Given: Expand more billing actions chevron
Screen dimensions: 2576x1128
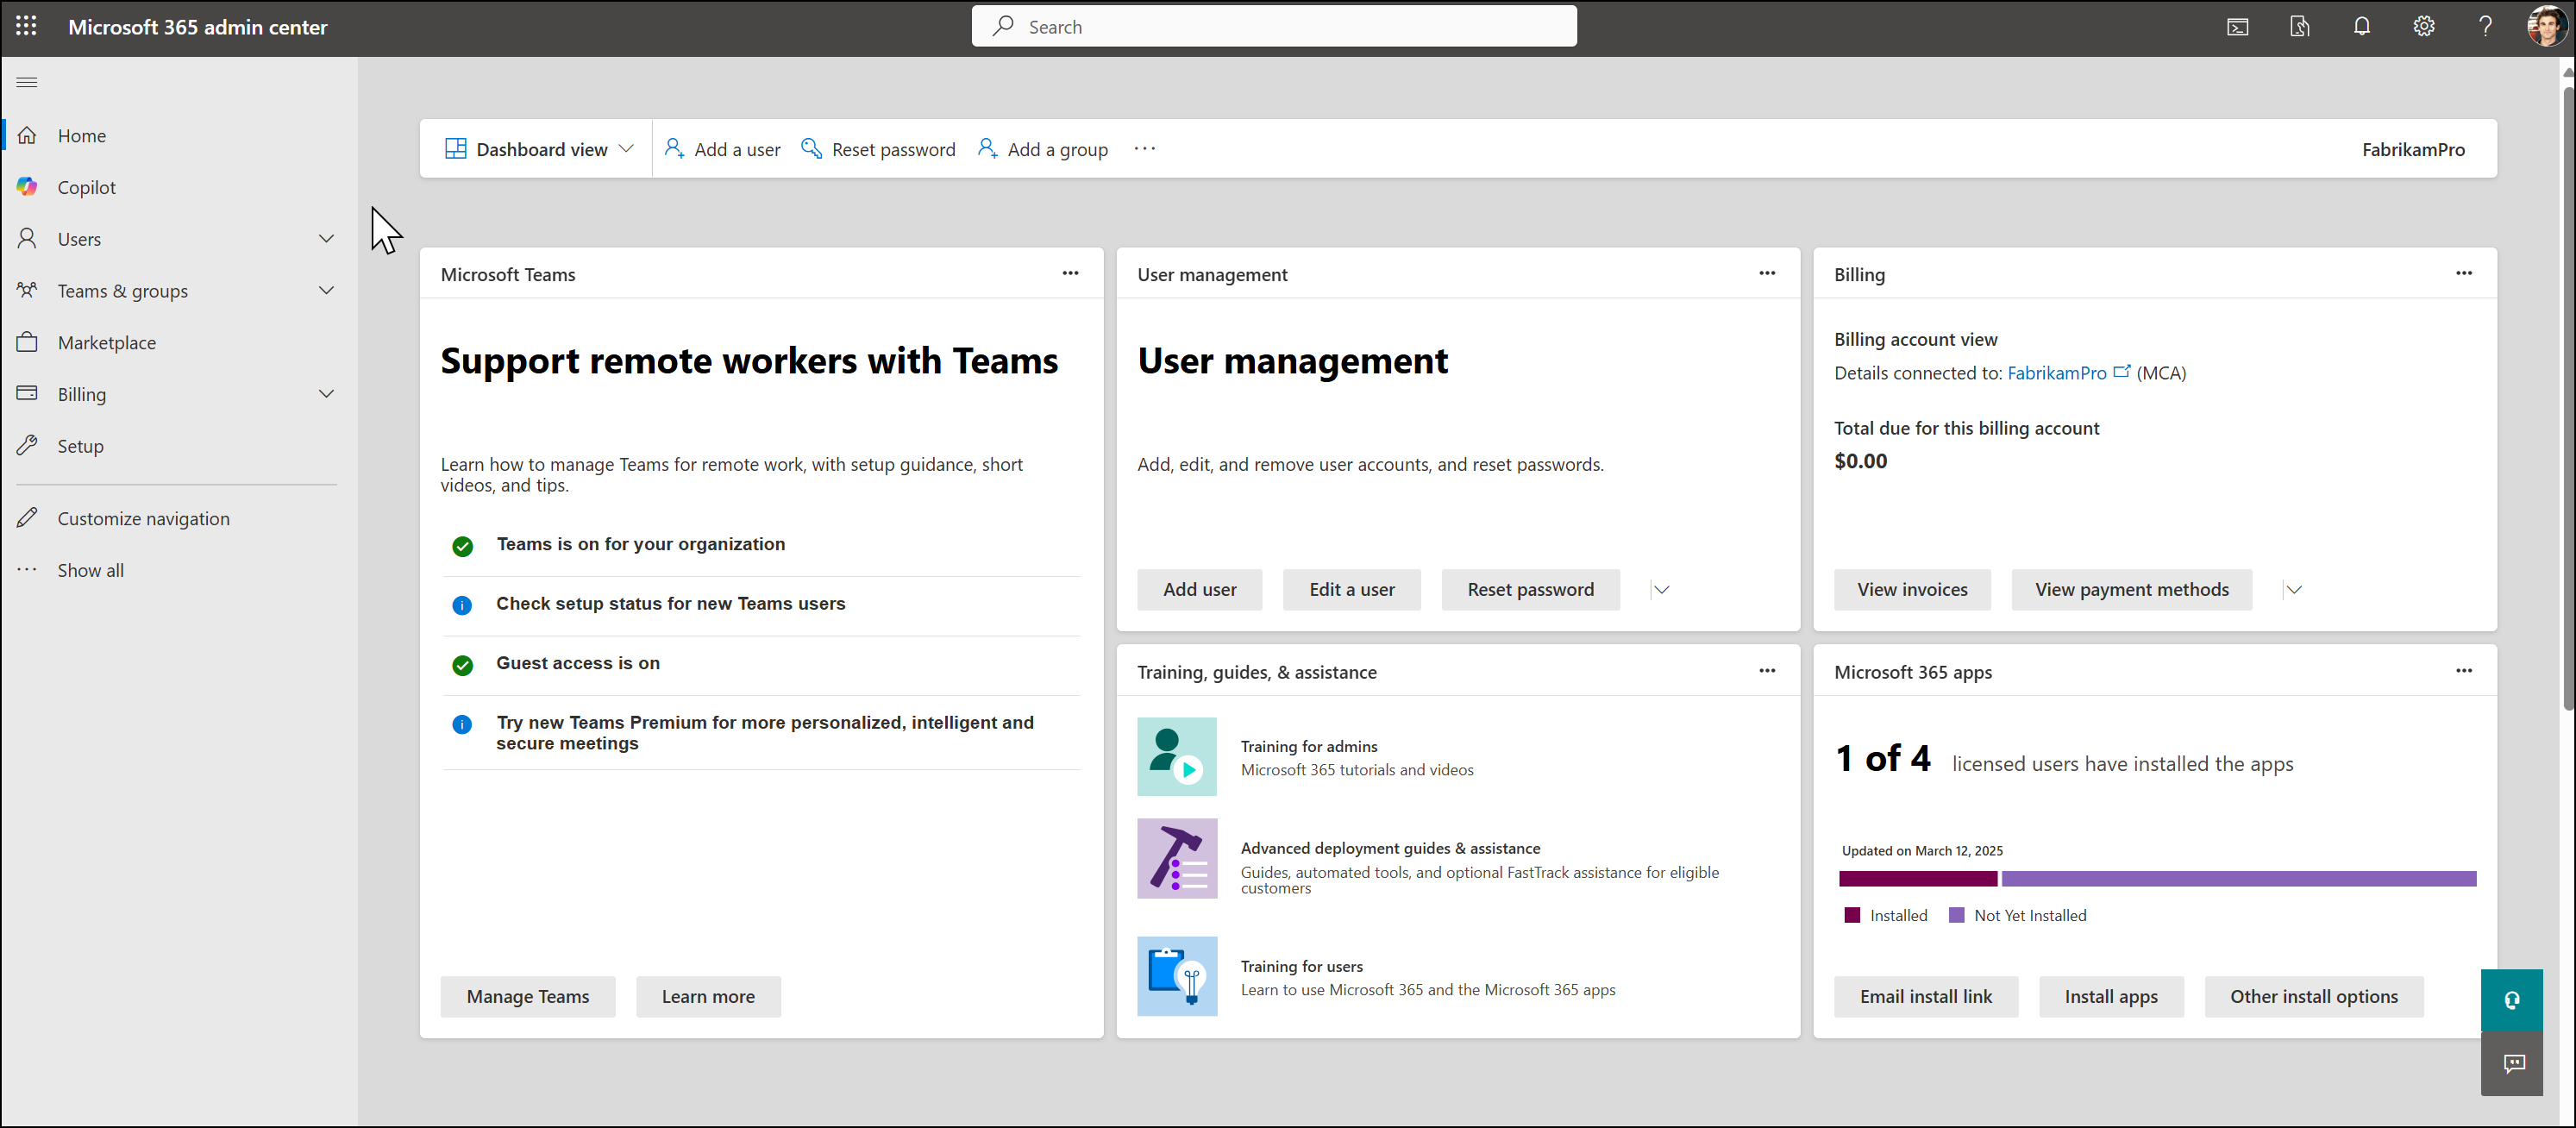Looking at the screenshot, I should point(2295,589).
